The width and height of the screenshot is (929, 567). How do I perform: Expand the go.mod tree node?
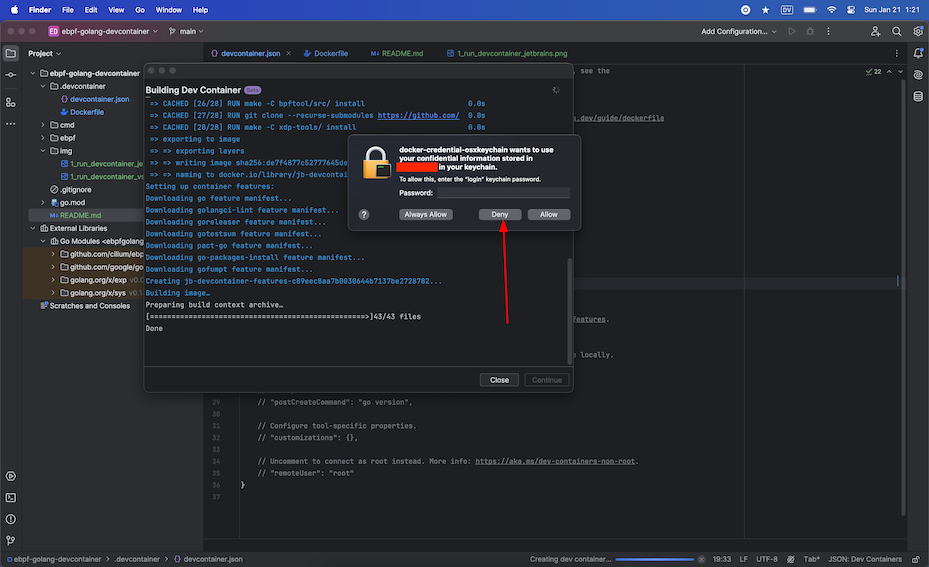pos(43,203)
